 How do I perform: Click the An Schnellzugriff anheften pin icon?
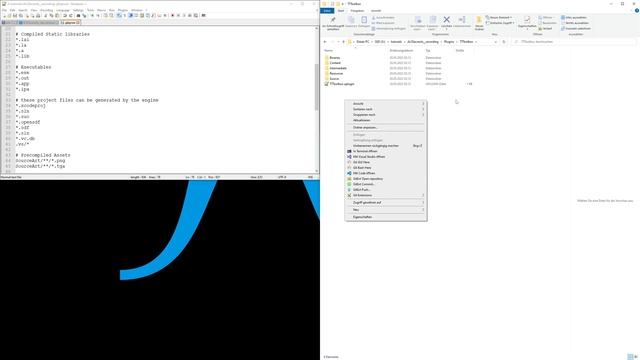pyautogui.click(x=333, y=20)
